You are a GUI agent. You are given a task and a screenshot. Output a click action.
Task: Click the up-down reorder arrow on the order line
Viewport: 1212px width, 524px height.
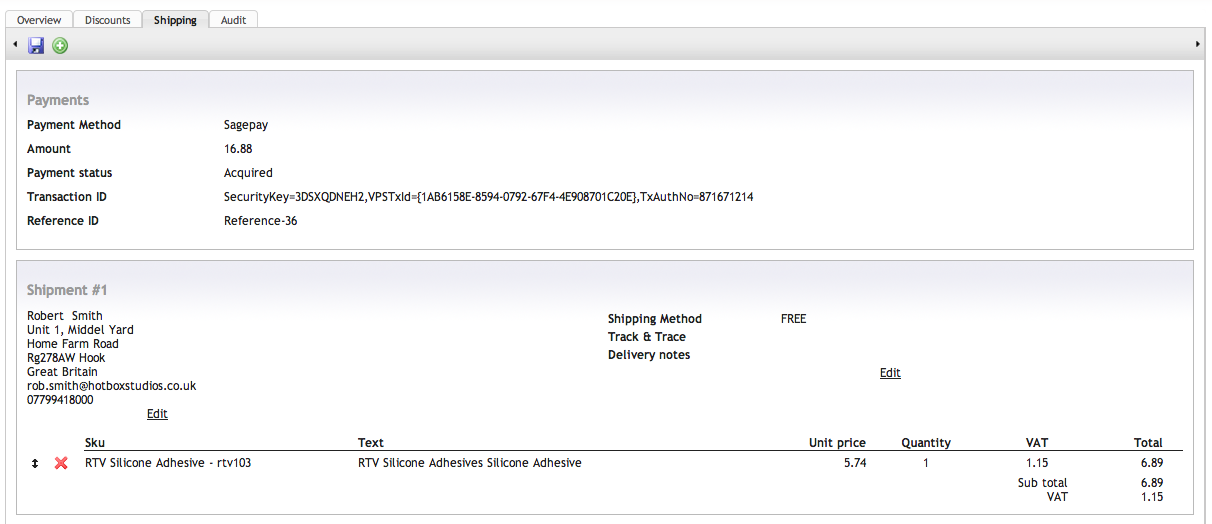click(x=35, y=464)
